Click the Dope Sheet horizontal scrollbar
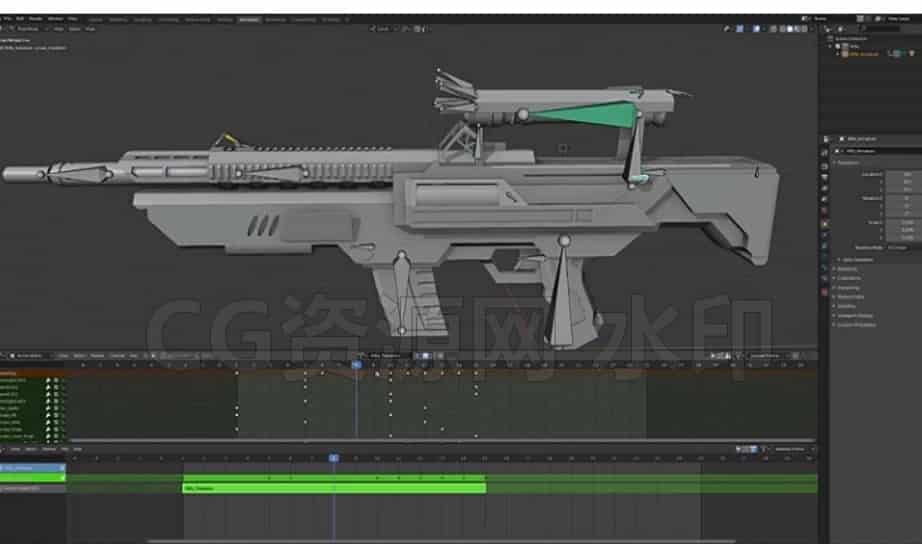 click(x=441, y=440)
